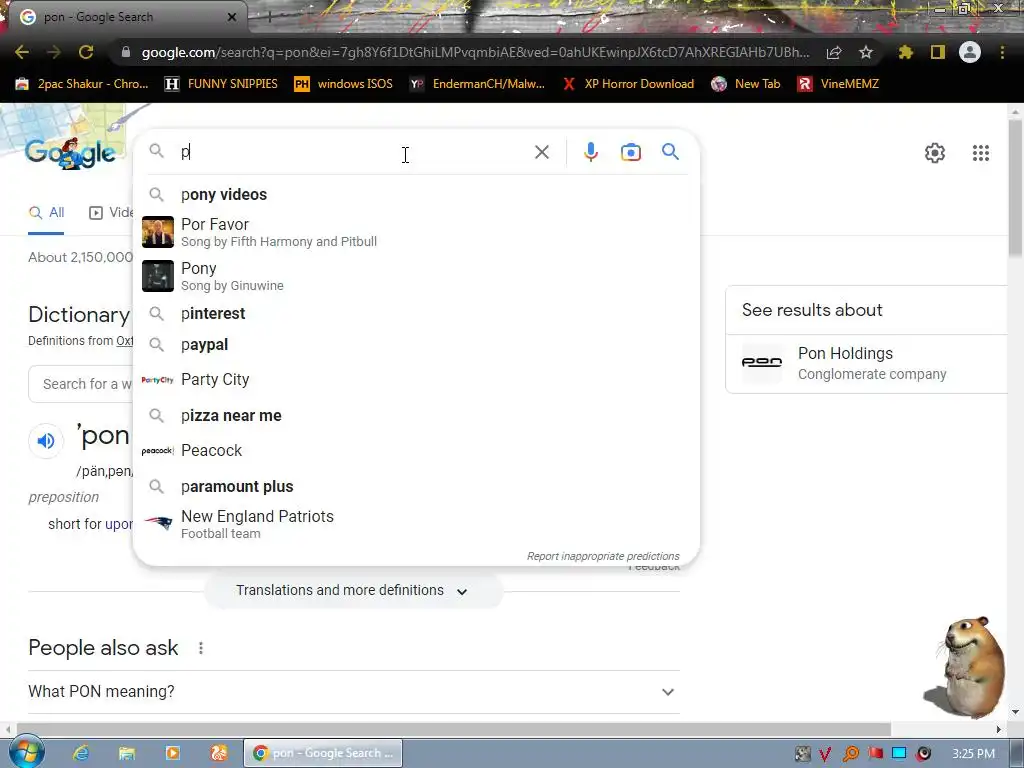Open Windows Explorer folder on taskbar

pos(126,753)
